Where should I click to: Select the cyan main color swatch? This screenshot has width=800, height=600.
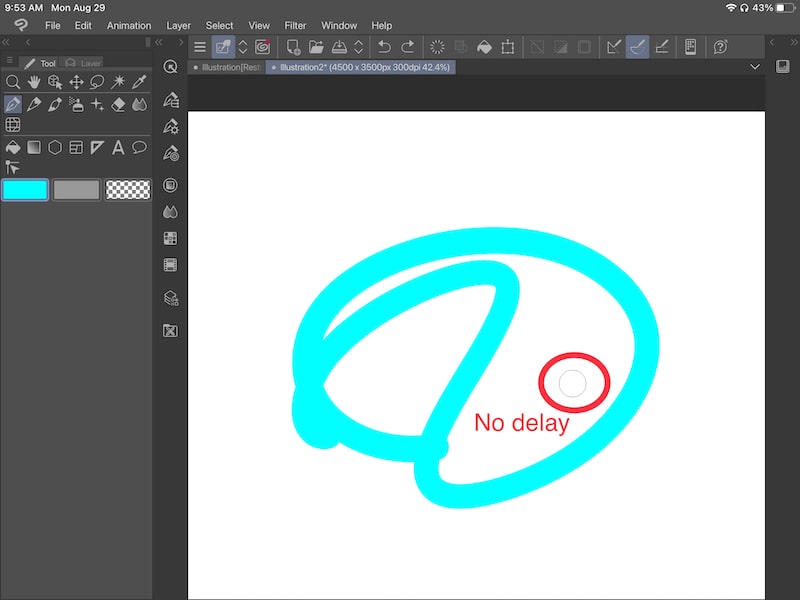point(25,189)
